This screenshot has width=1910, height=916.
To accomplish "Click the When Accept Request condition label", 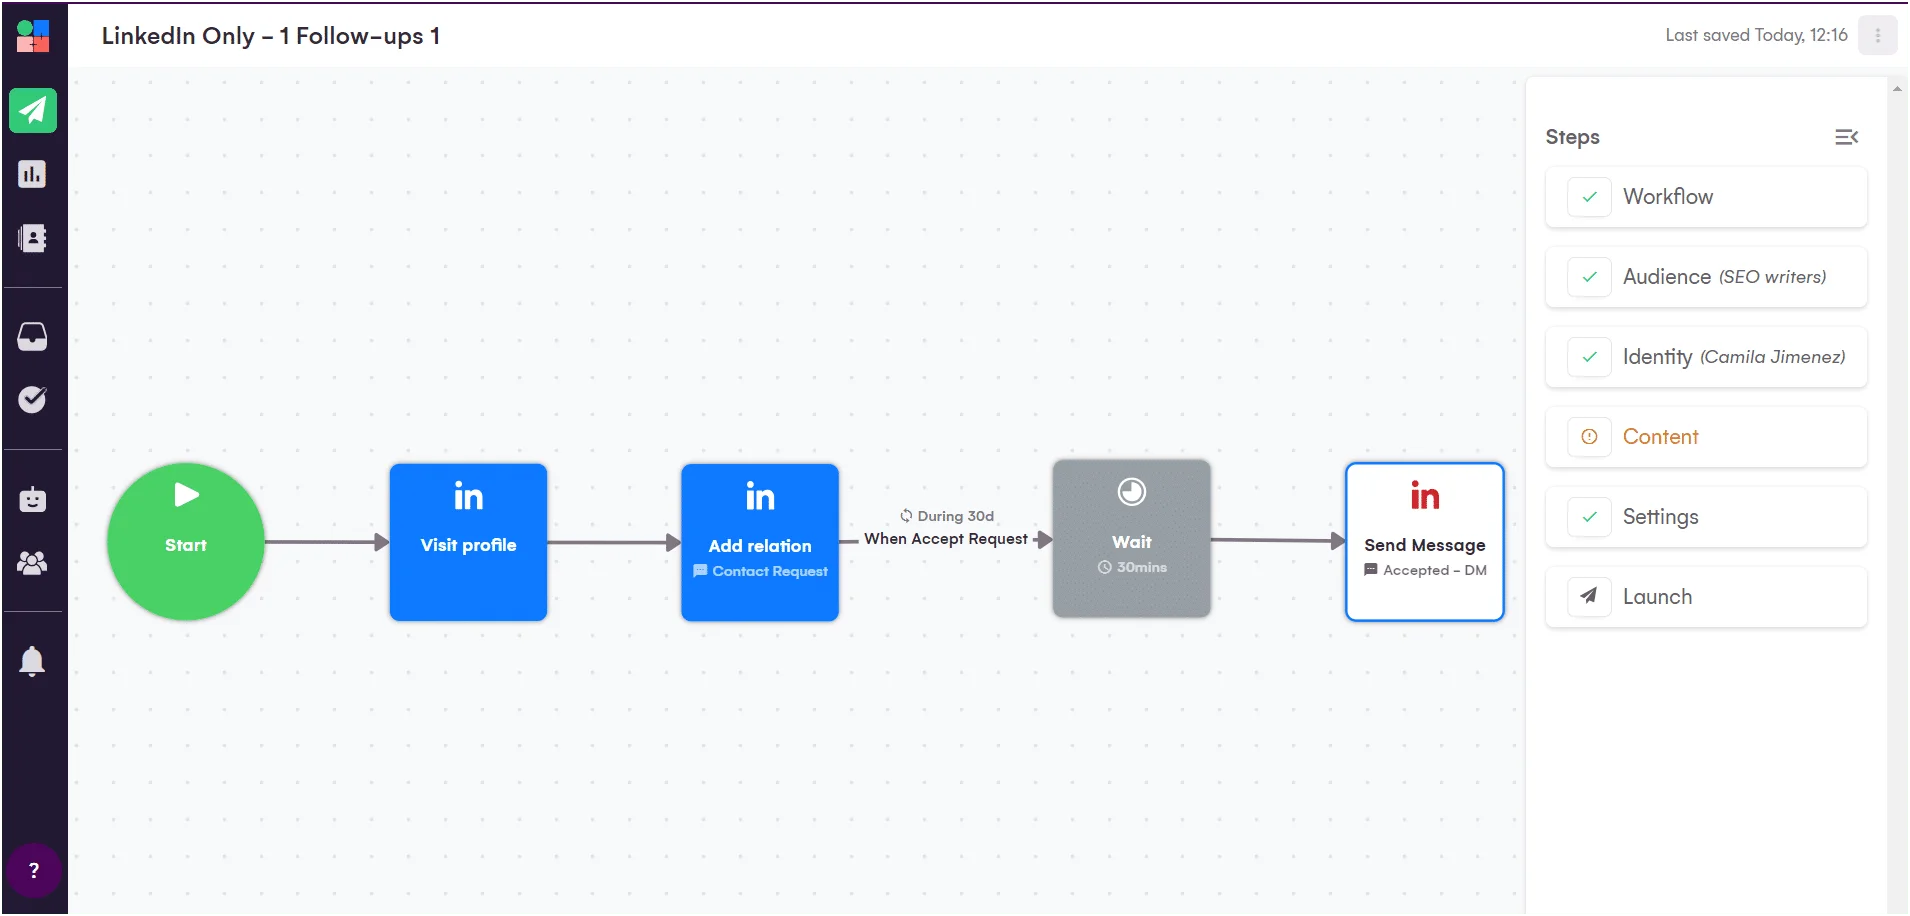I will click(x=946, y=538).
